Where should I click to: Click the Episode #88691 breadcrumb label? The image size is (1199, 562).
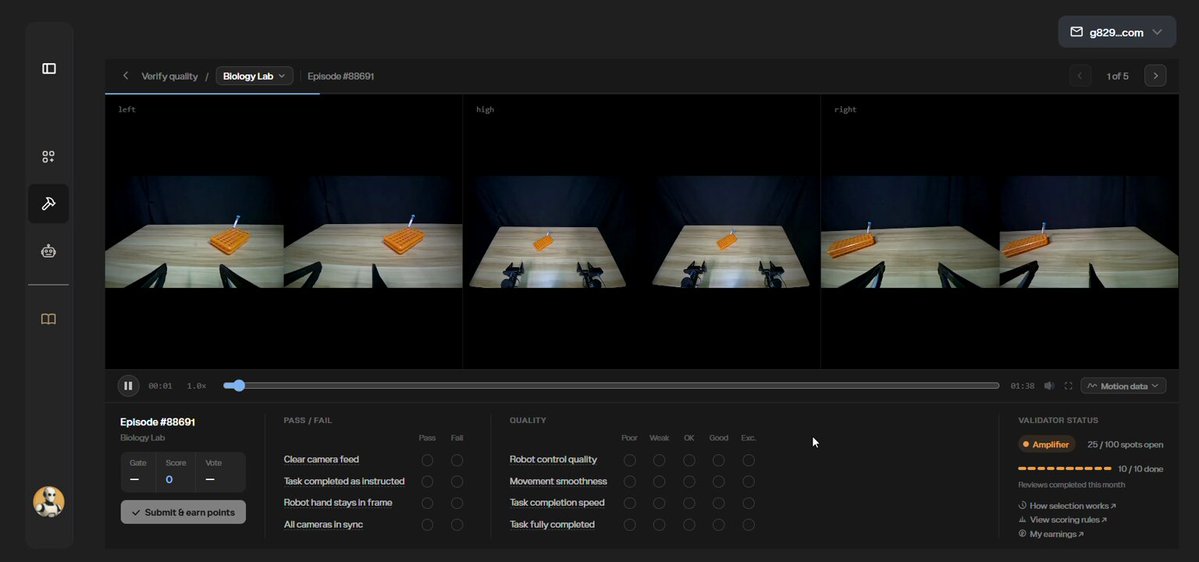pos(340,76)
